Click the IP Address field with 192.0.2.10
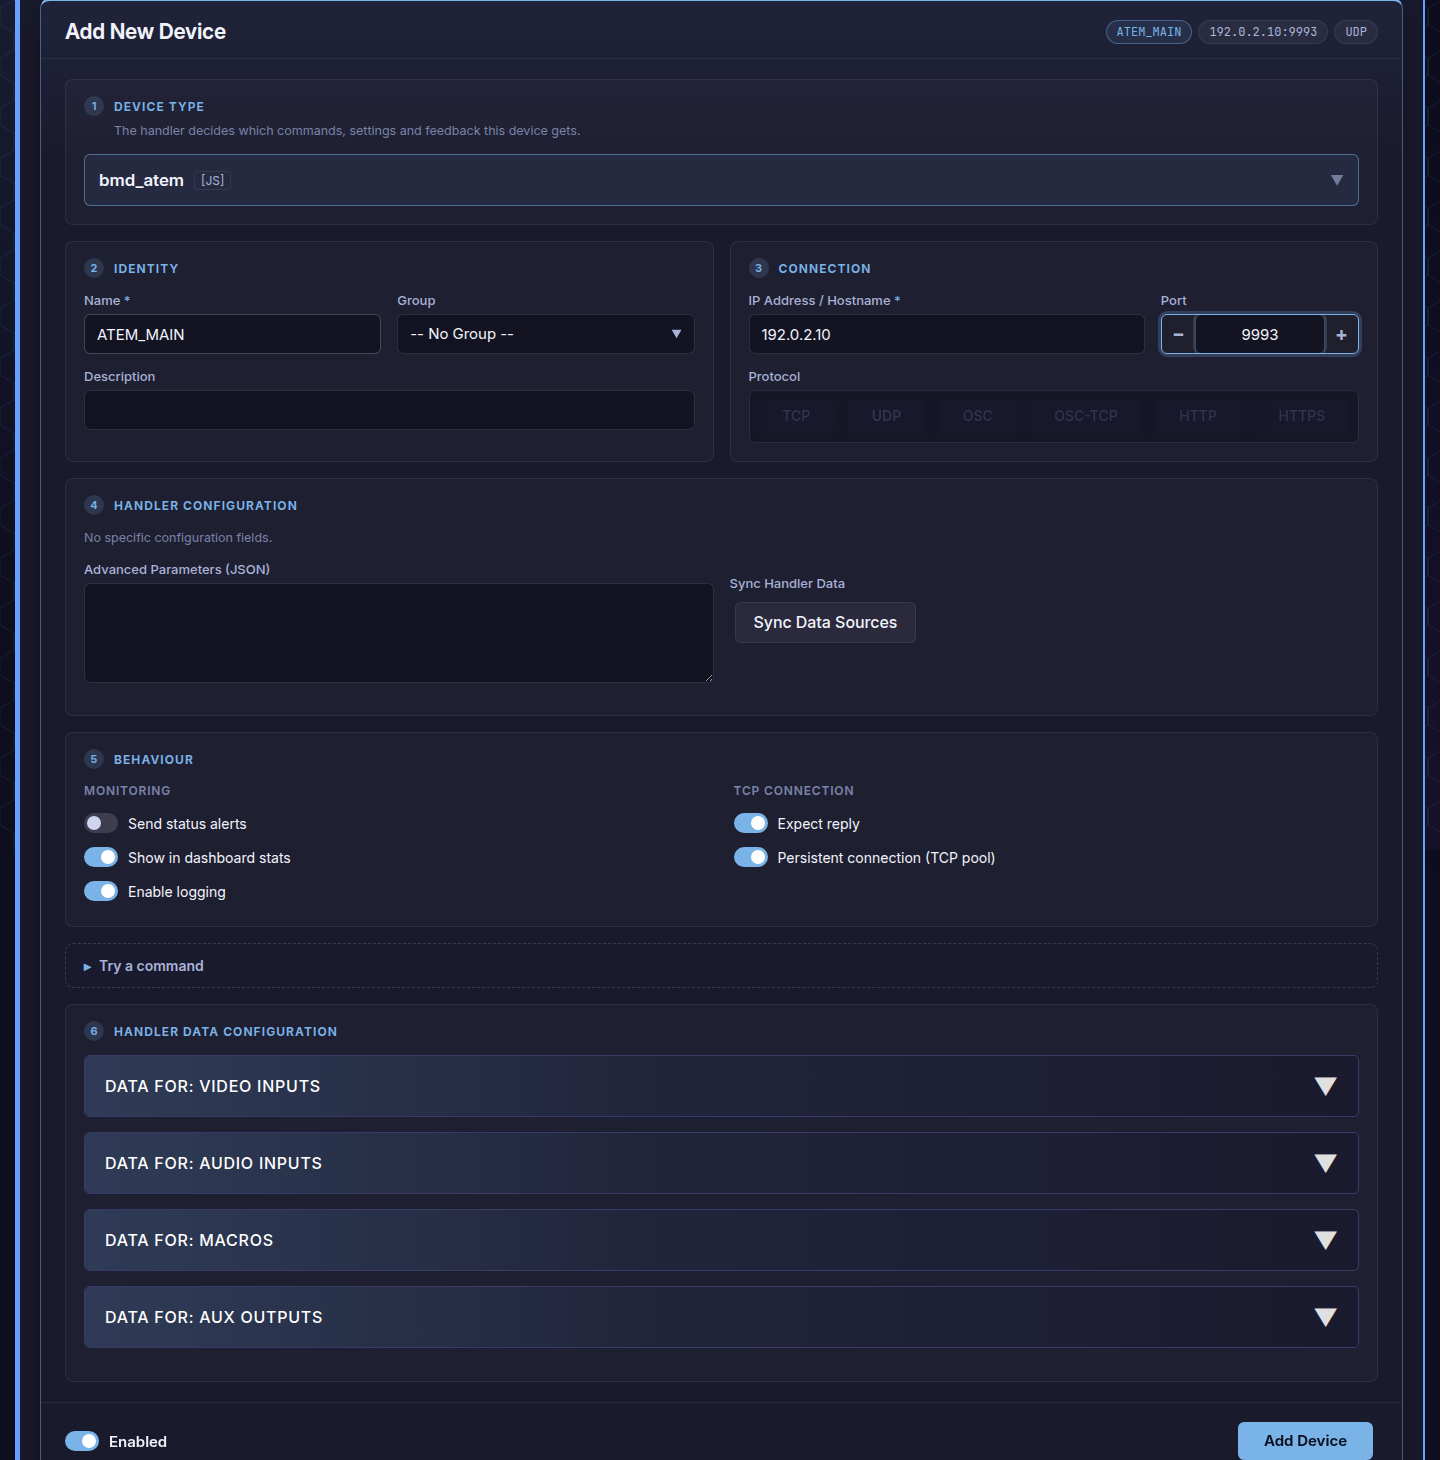The image size is (1440, 1460). [946, 334]
